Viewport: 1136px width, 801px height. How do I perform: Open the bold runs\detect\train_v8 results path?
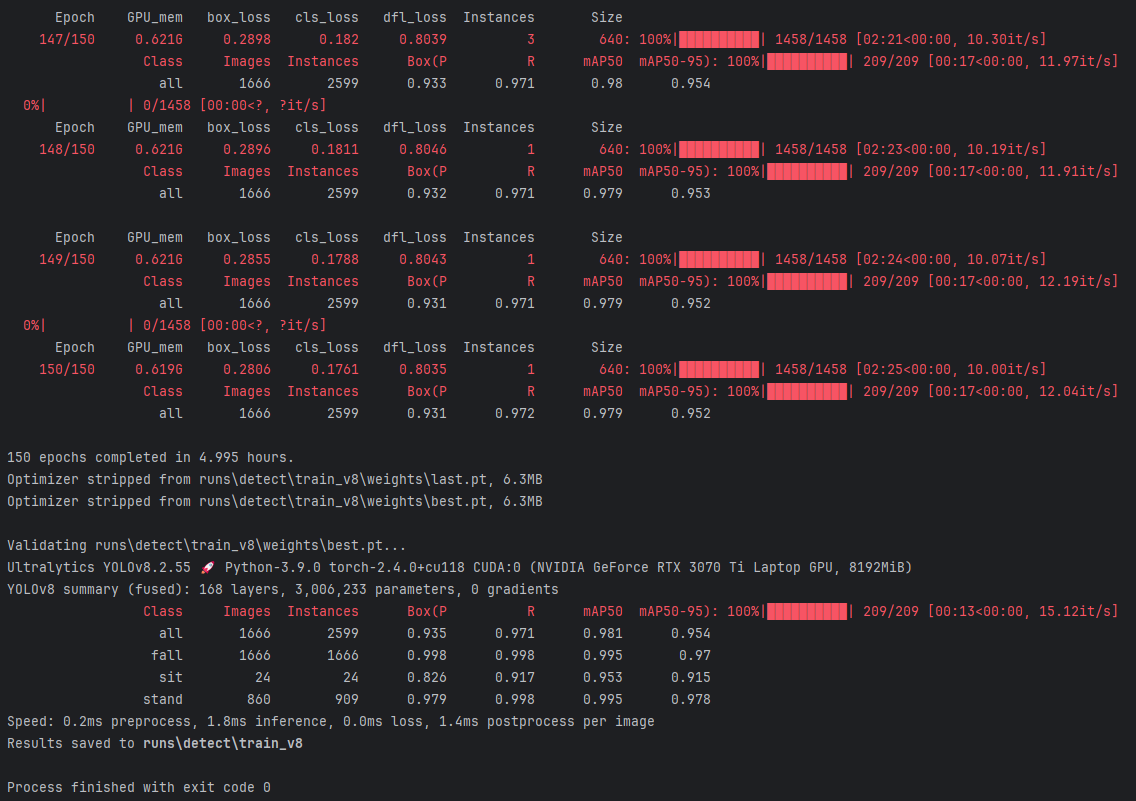pos(222,743)
